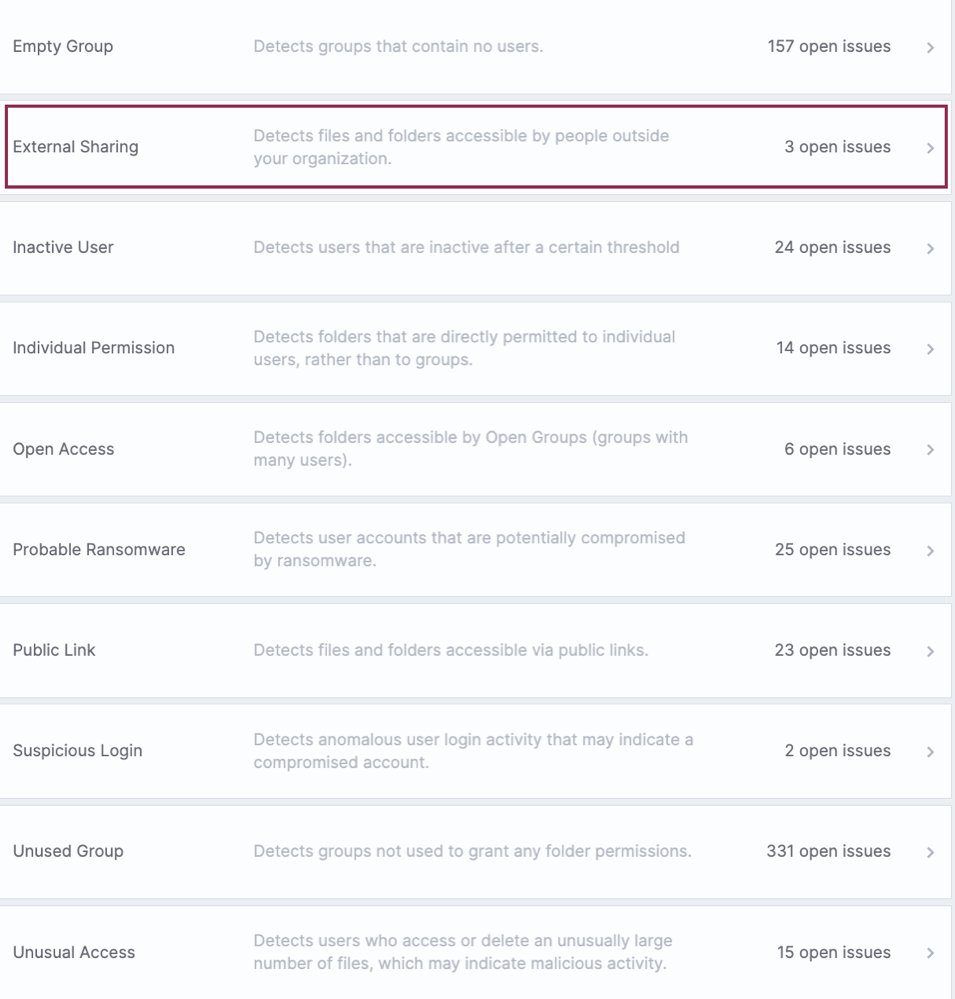Image resolution: width=955 pixels, height=999 pixels.
Task: Click the Suspicious Login chevron icon
Action: [x=930, y=752]
